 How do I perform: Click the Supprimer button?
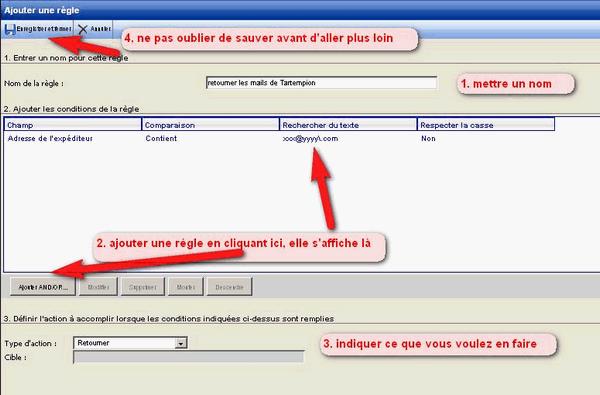[143, 287]
